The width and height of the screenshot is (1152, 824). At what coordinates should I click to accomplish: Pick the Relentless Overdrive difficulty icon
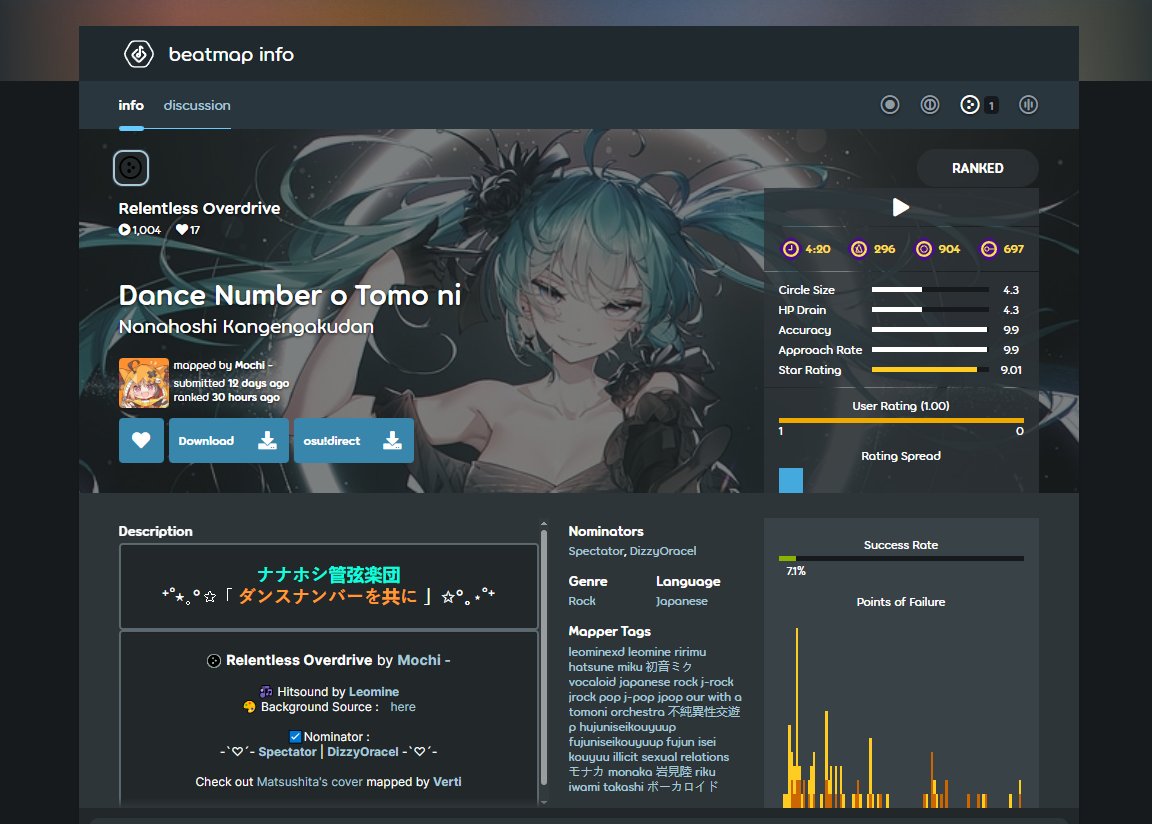click(x=131, y=168)
